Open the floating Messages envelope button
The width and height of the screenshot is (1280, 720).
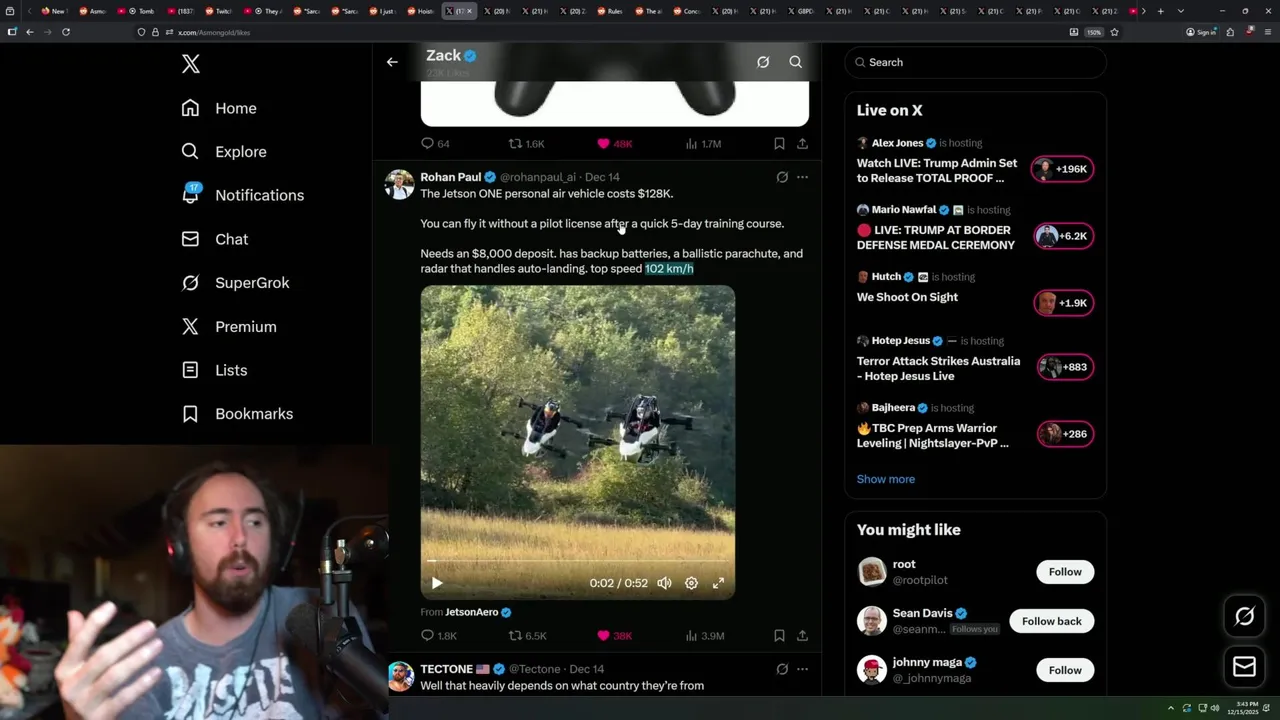coord(1244,666)
